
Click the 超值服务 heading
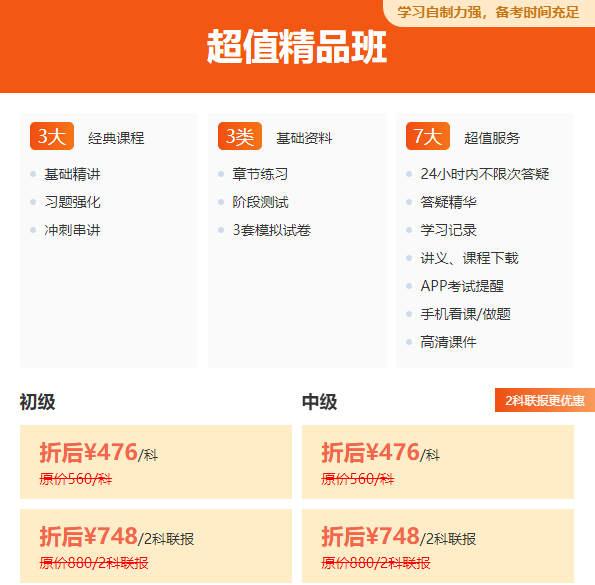(492, 138)
